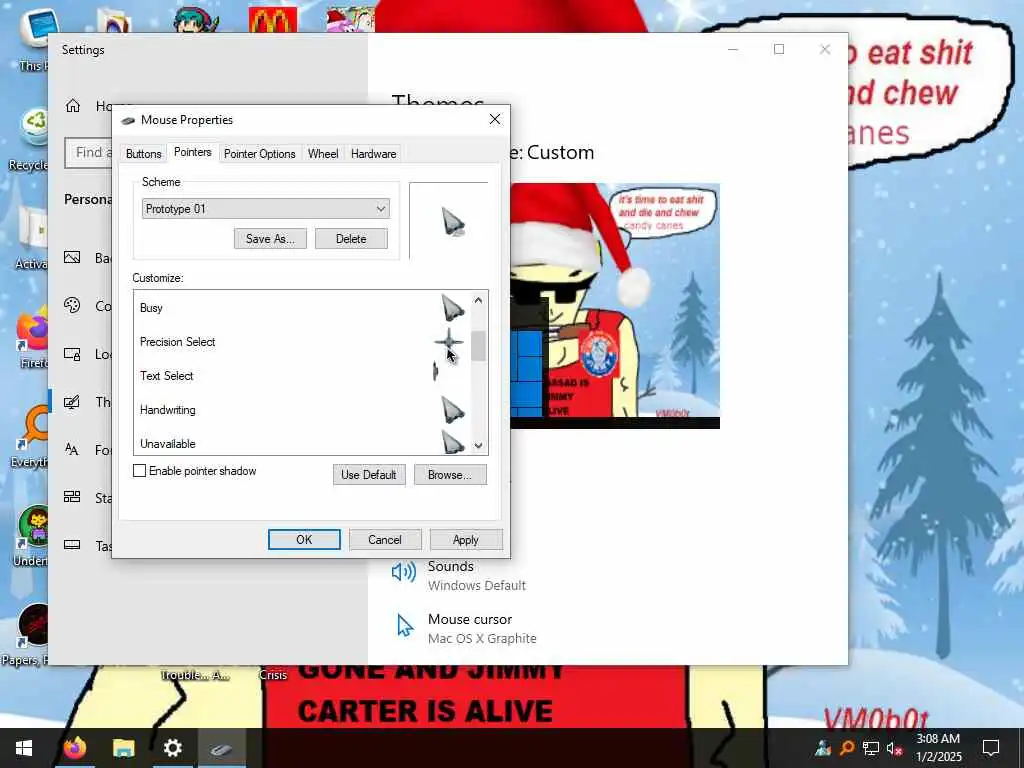
Task: Switch to the Pointers tab
Action: pyautogui.click(x=193, y=152)
